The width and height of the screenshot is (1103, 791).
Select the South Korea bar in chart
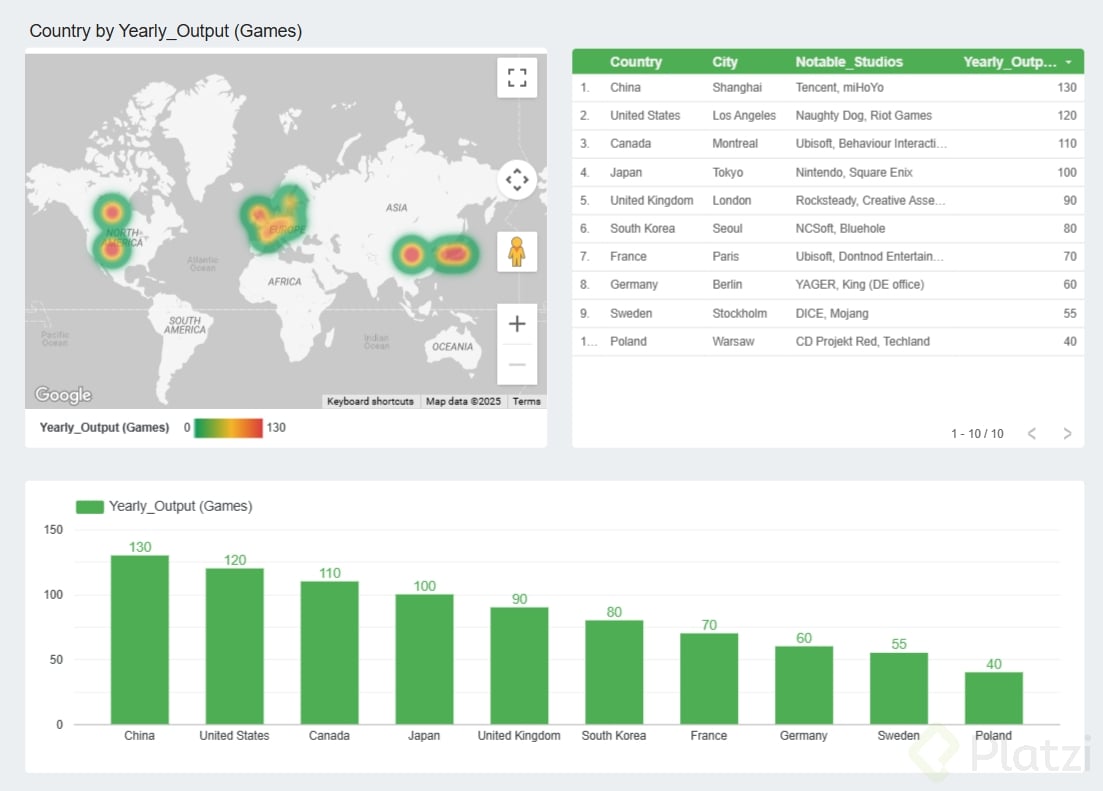tap(614, 672)
